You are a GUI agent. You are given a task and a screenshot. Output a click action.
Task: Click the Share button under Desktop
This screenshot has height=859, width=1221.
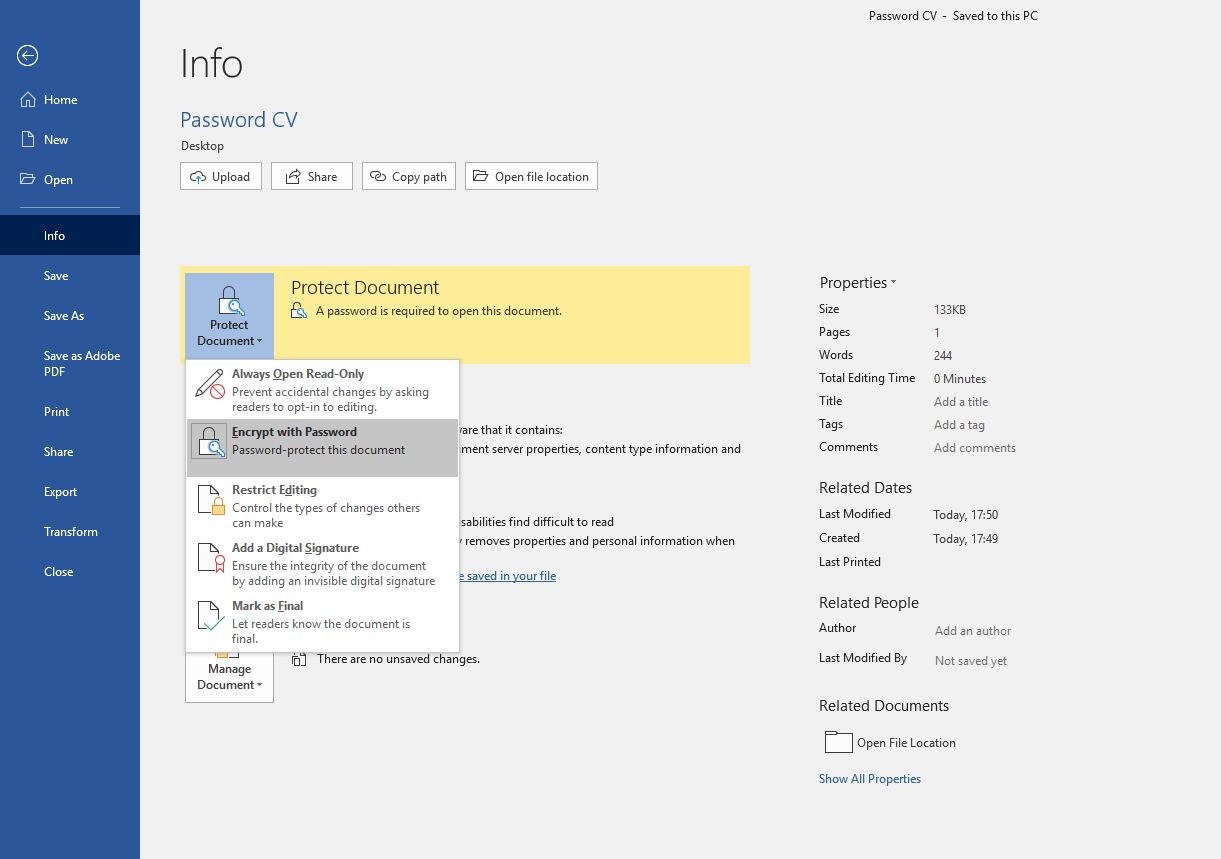311,177
